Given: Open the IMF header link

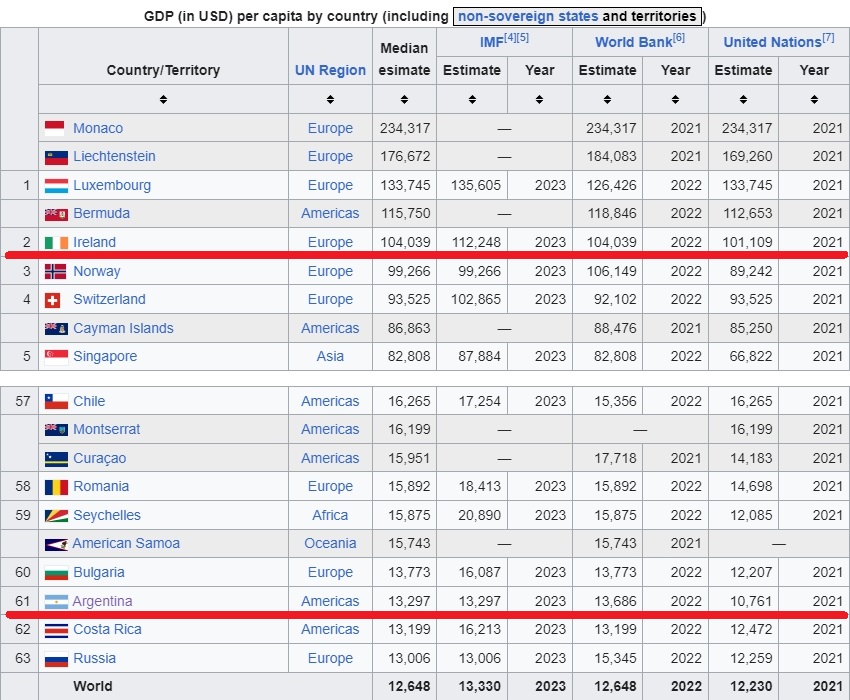Looking at the screenshot, I should tap(492, 42).
